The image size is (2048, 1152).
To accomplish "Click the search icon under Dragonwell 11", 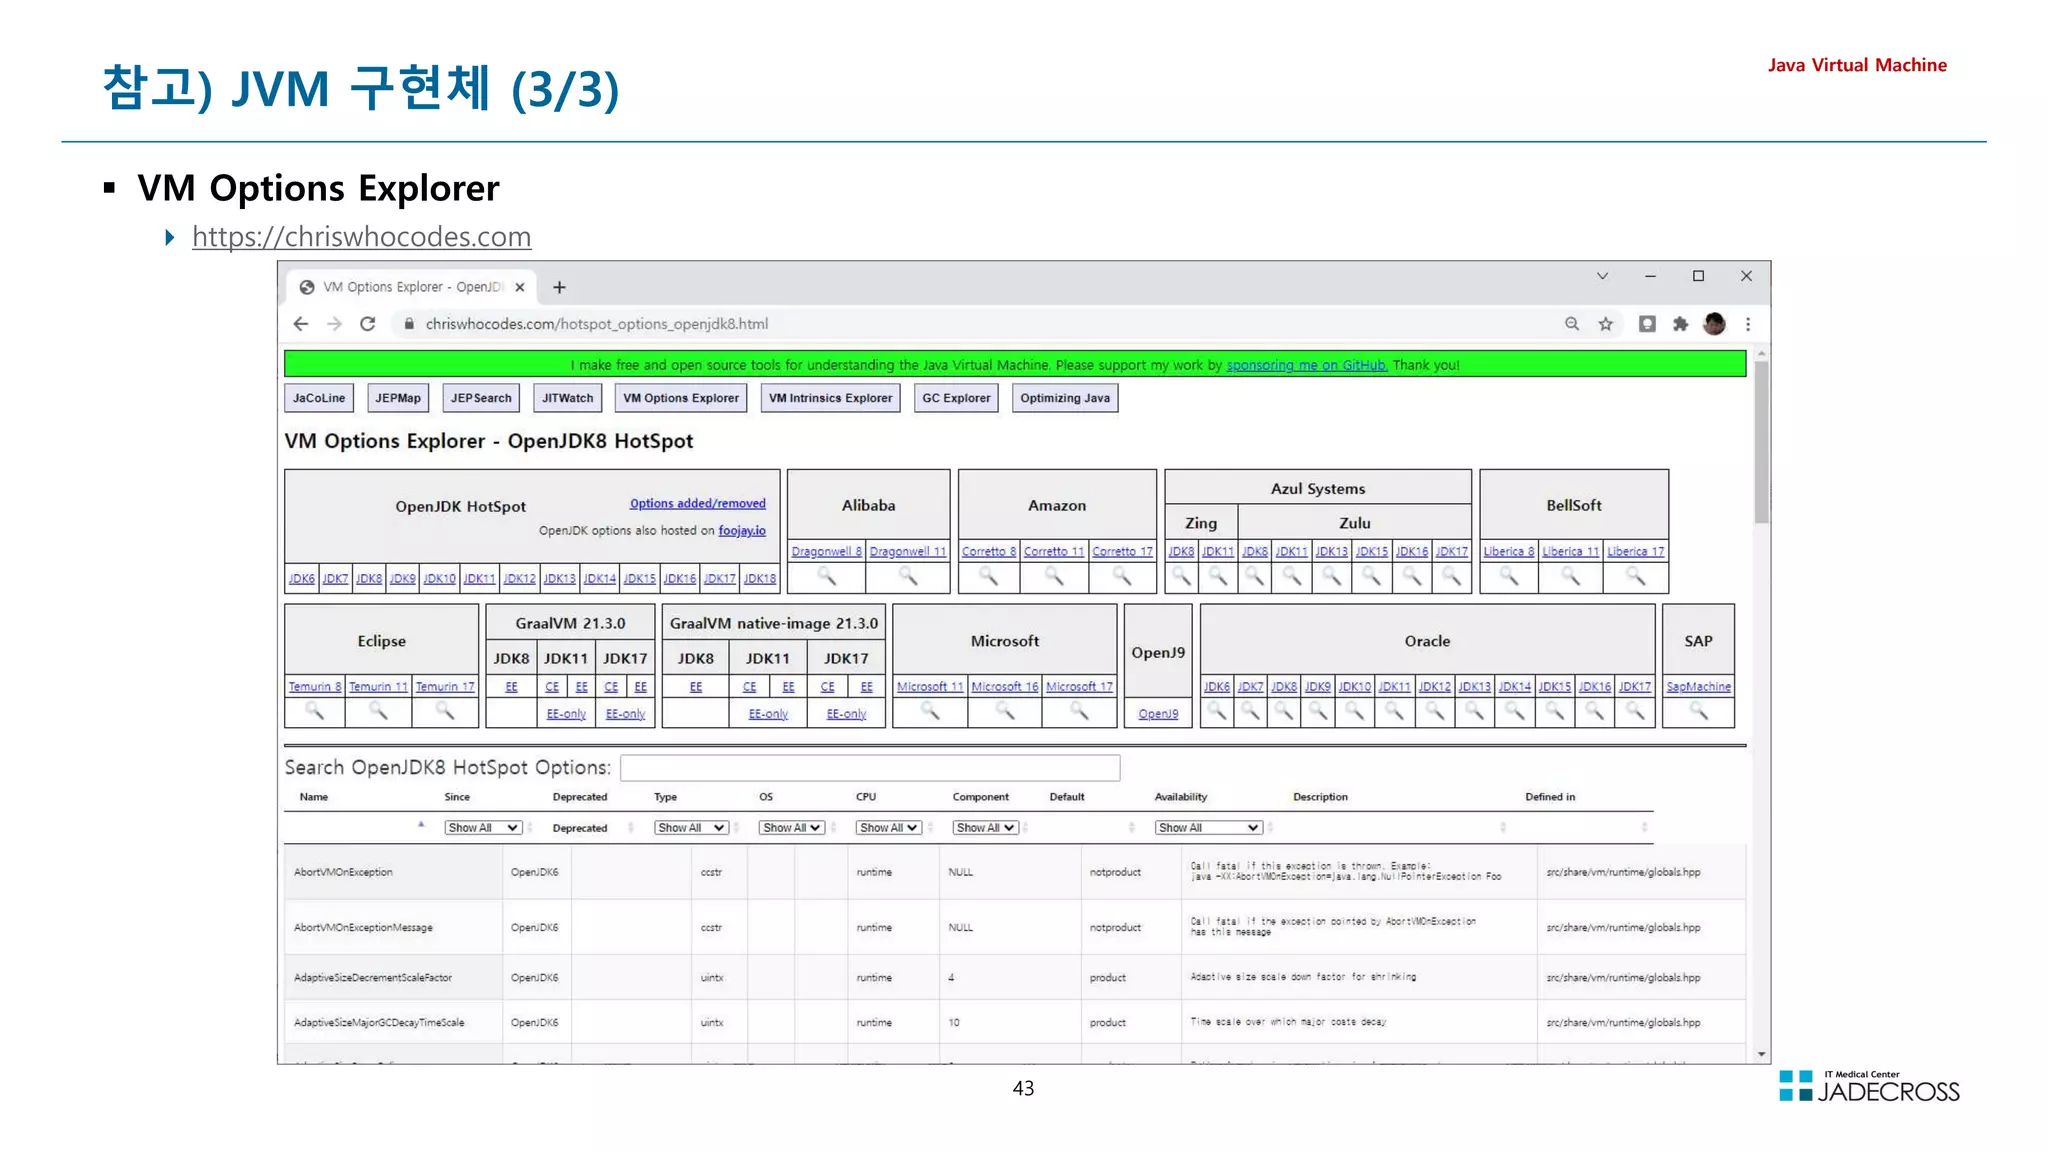I will tap(908, 576).
